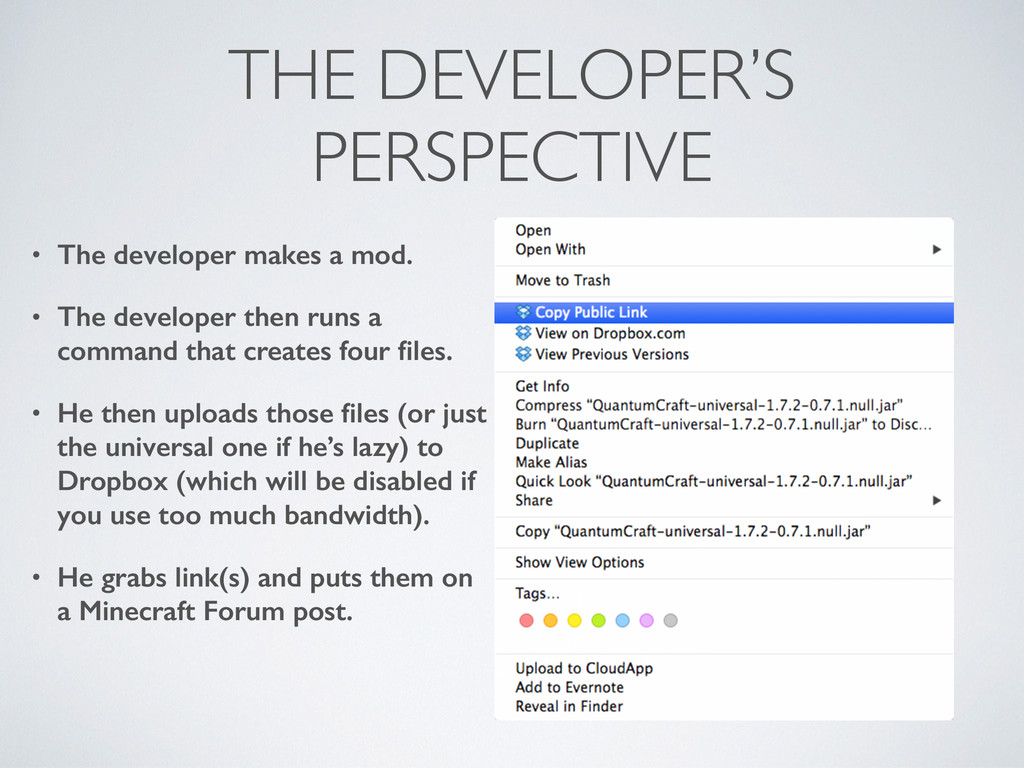Expand the Open With submenu arrow
Screen dimensions: 1024x768
point(936,249)
